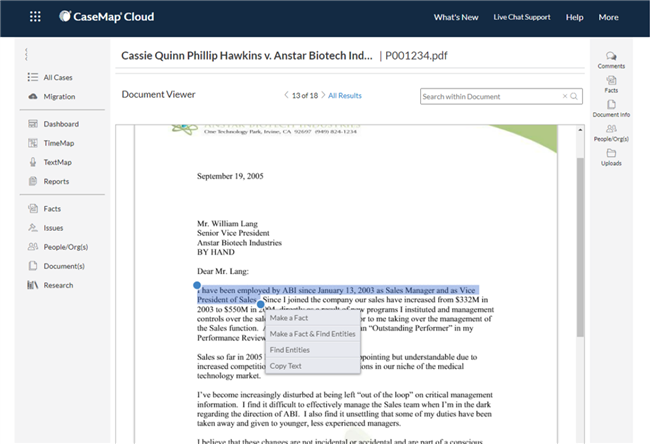Open the All Results link
Image resolution: width=650 pixels, height=444 pixels.
345,95
